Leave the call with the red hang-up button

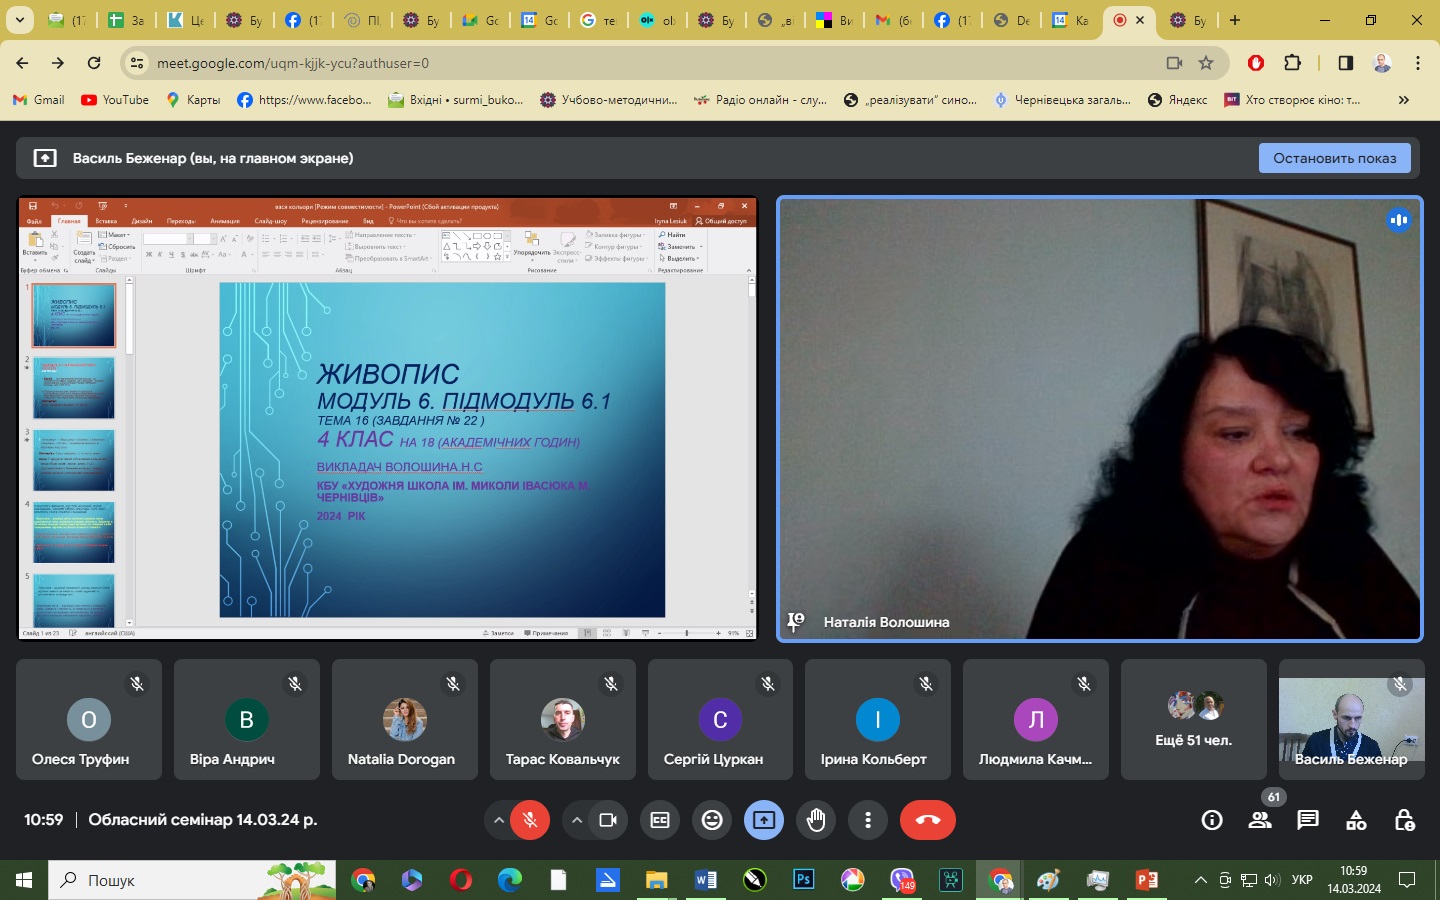click(928, 820)
